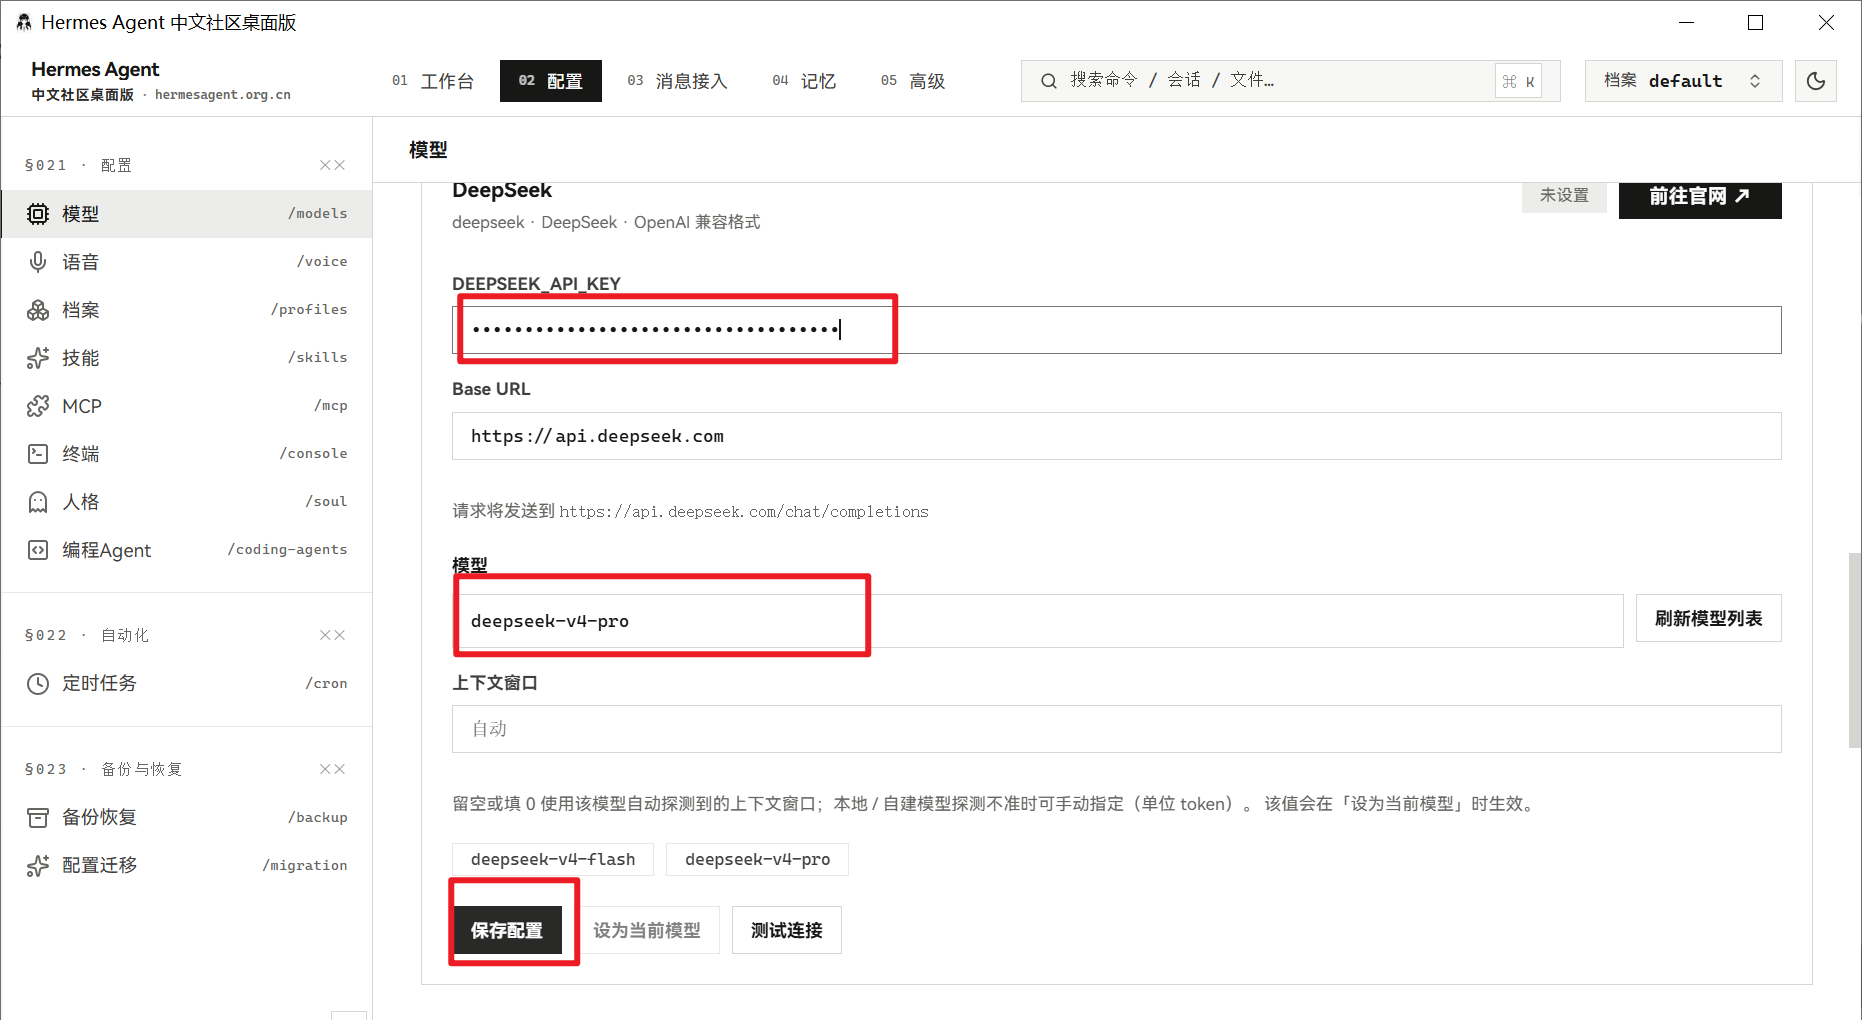
Task: Click the DeepSeek provider heading
Action: 502,191
